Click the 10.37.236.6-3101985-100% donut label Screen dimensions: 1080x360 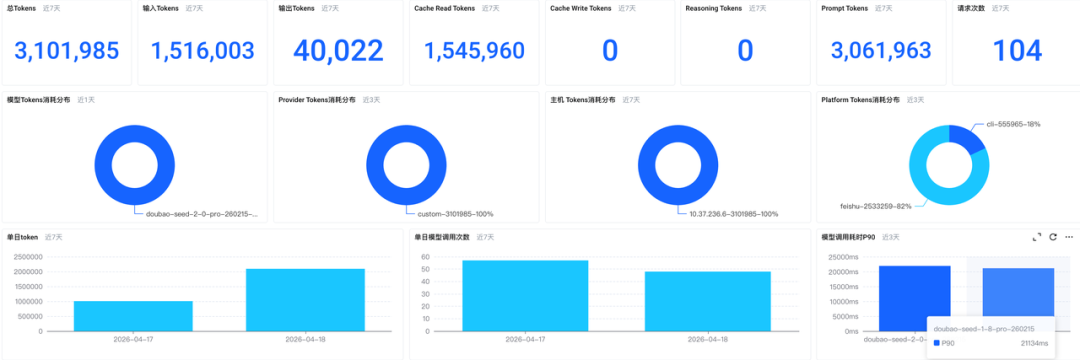734,214
